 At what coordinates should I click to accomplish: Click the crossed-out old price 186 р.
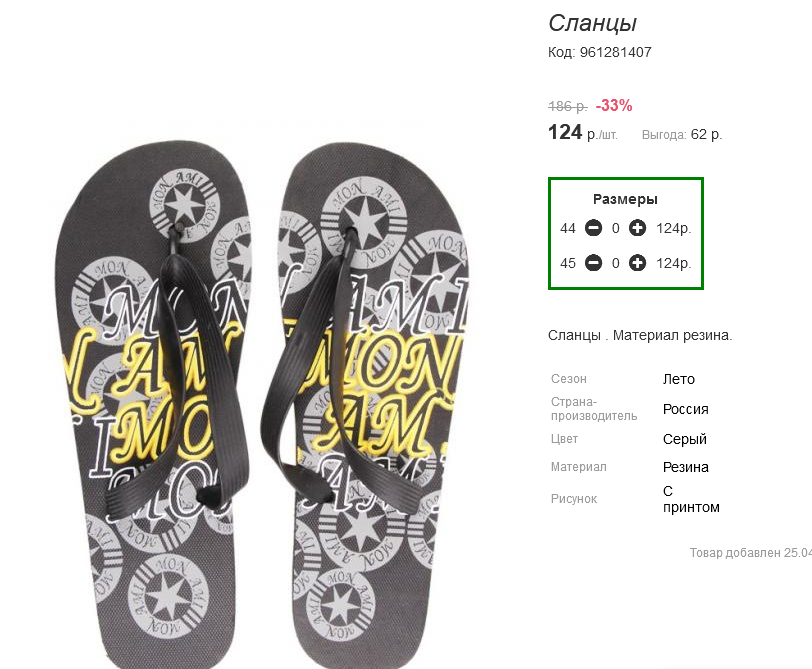568,107
